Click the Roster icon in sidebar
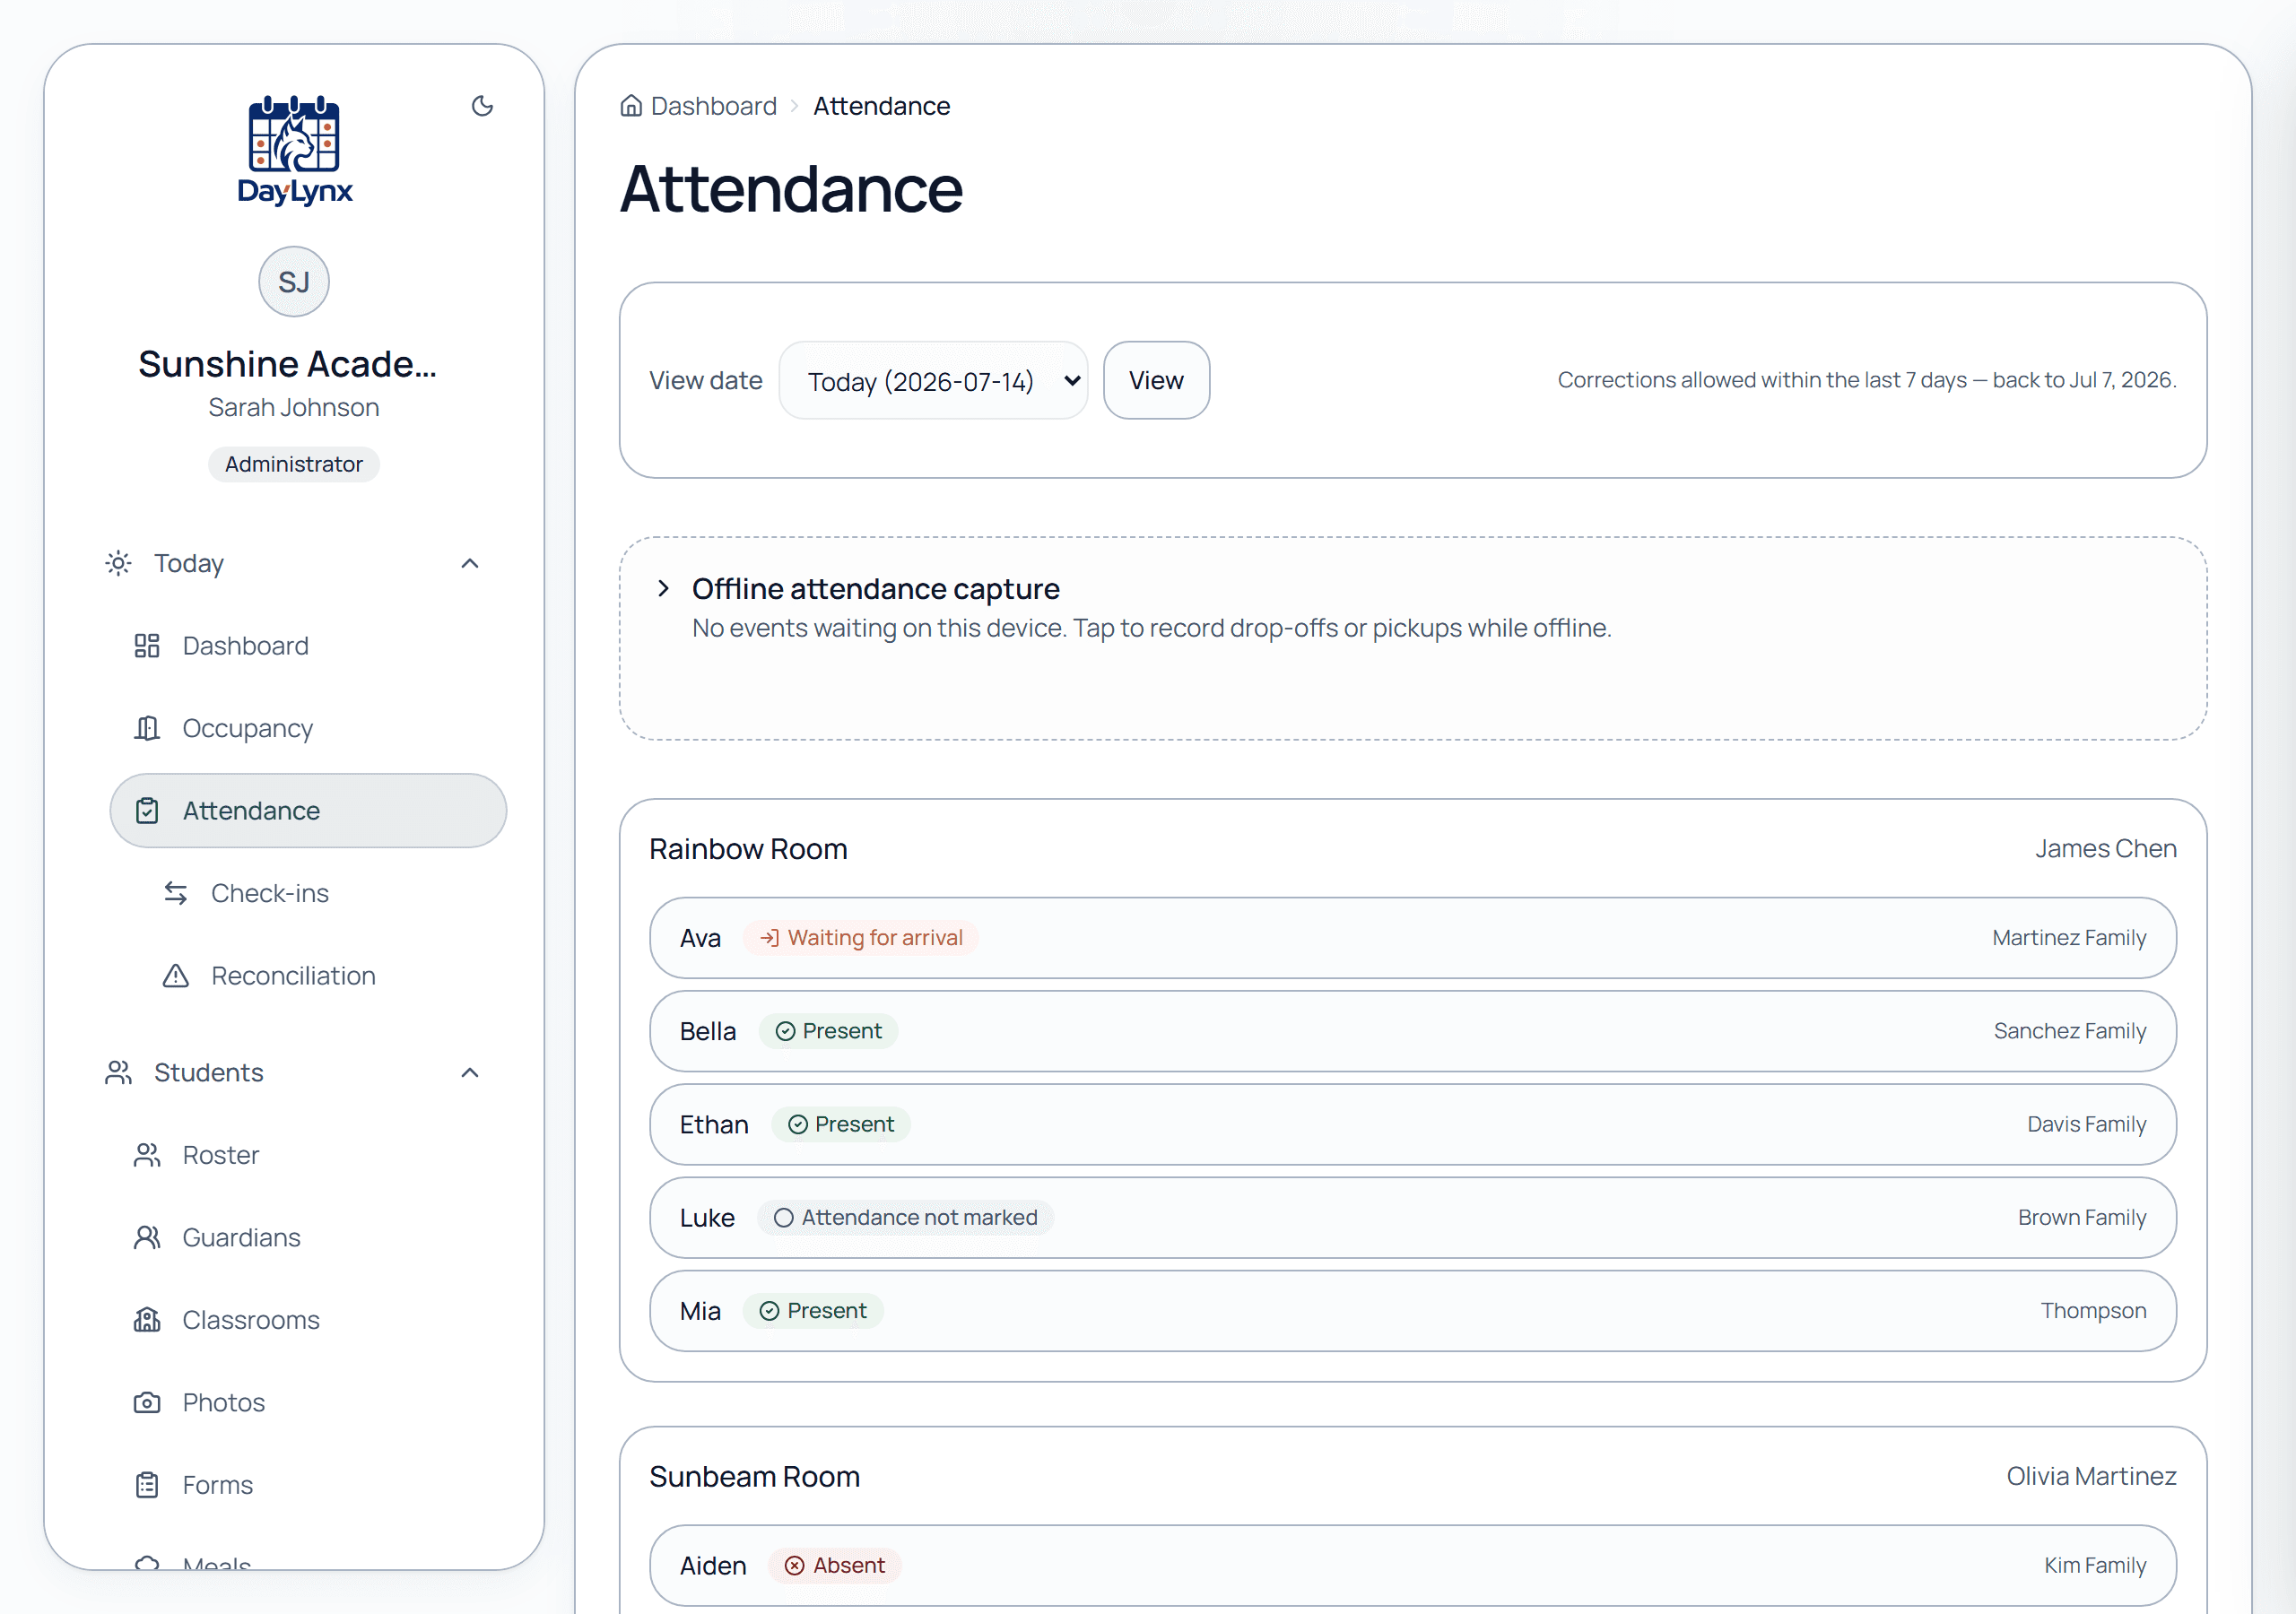Image resolution: width=2296 pixels, height=1614 pixels. 147,1155
